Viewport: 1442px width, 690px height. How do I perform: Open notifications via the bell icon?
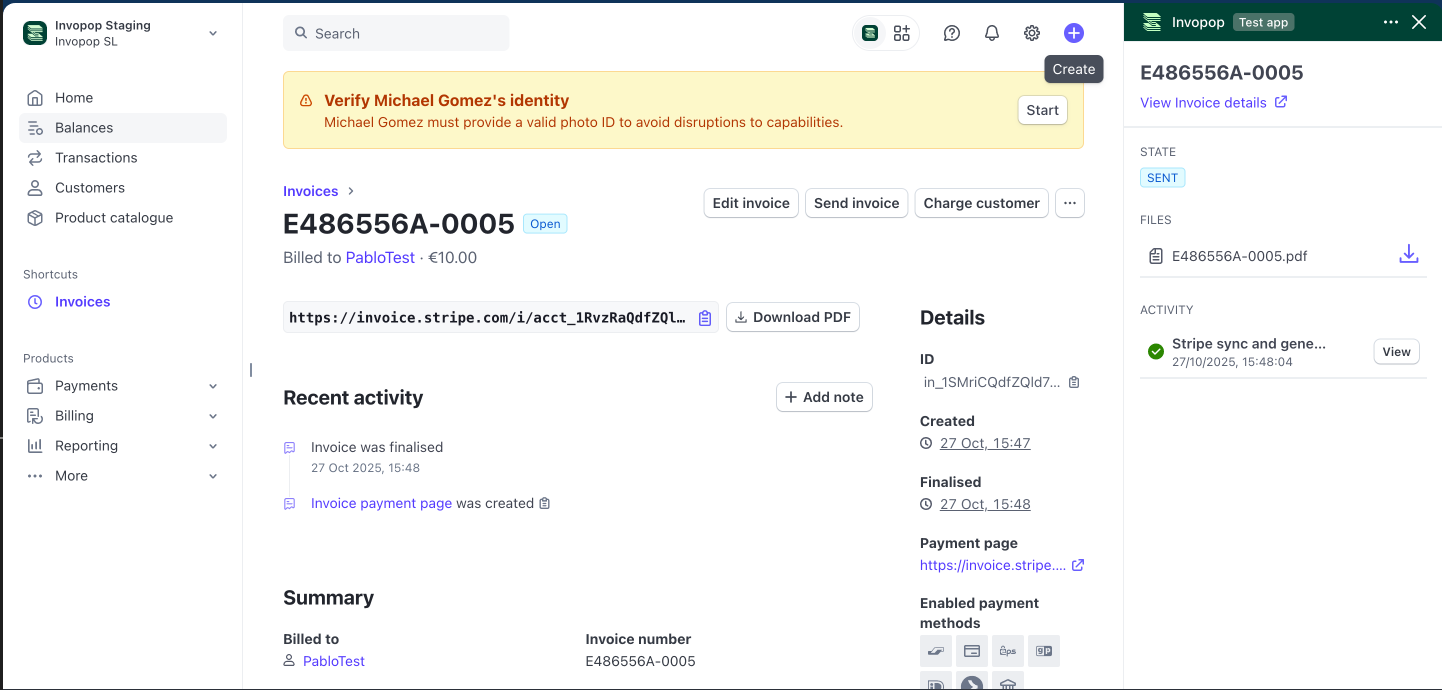pos(991,33)
